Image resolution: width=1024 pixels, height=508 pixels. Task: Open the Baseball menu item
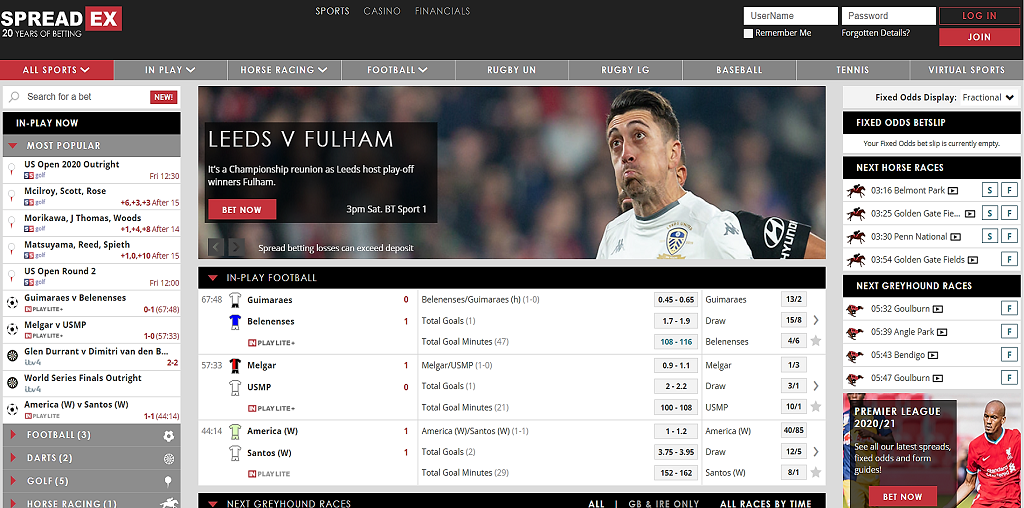tap(739, 70)
